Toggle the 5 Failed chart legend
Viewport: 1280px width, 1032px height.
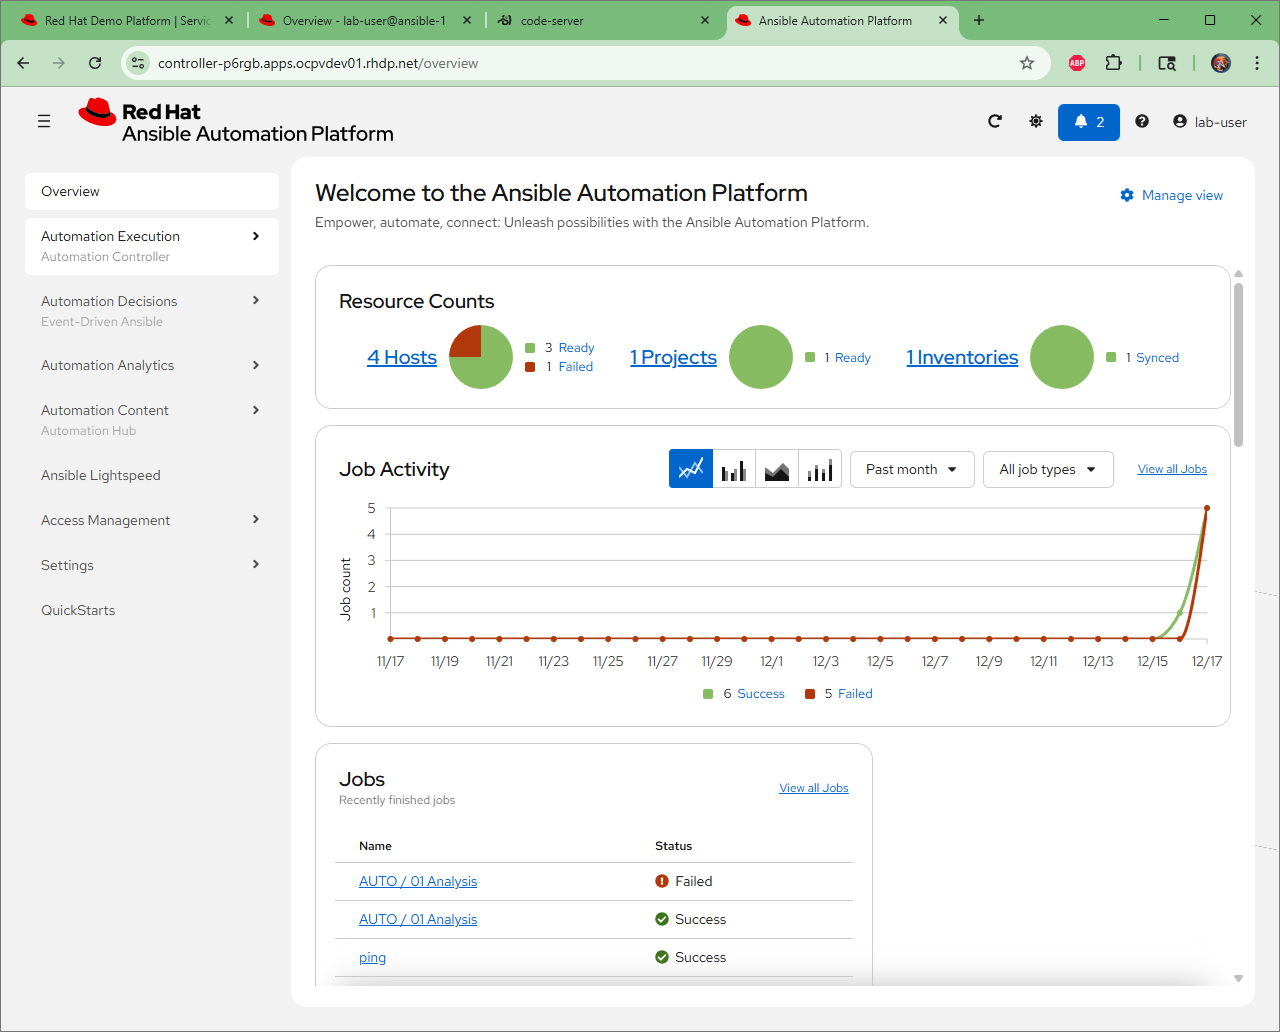click(839, 694)
